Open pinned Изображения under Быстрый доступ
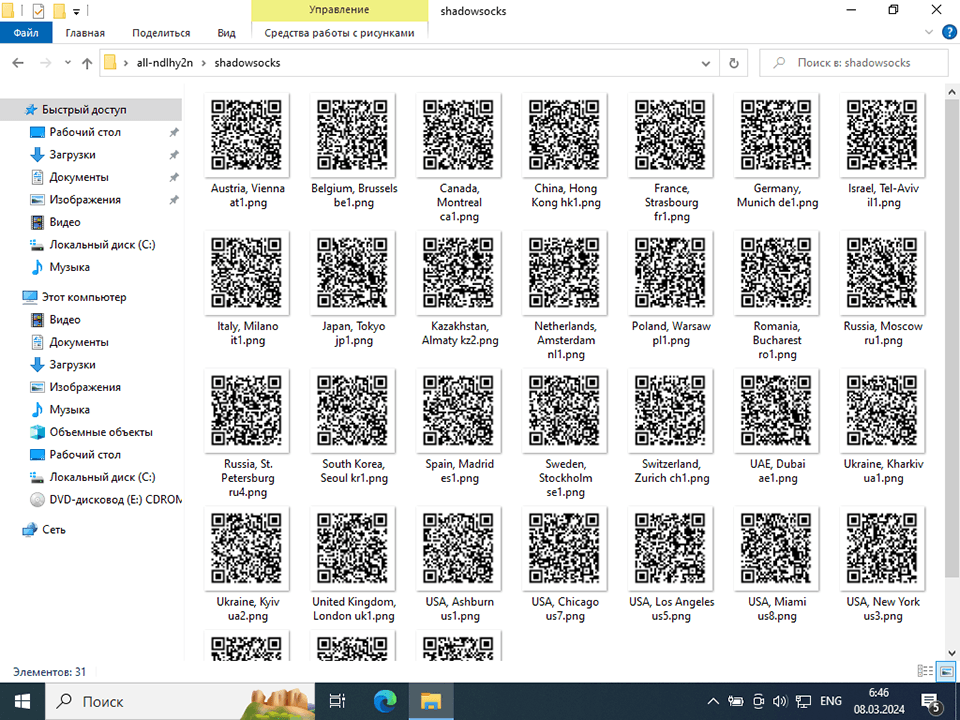The height and width of the screenshot is (720, 960). (x=85, y=200)
